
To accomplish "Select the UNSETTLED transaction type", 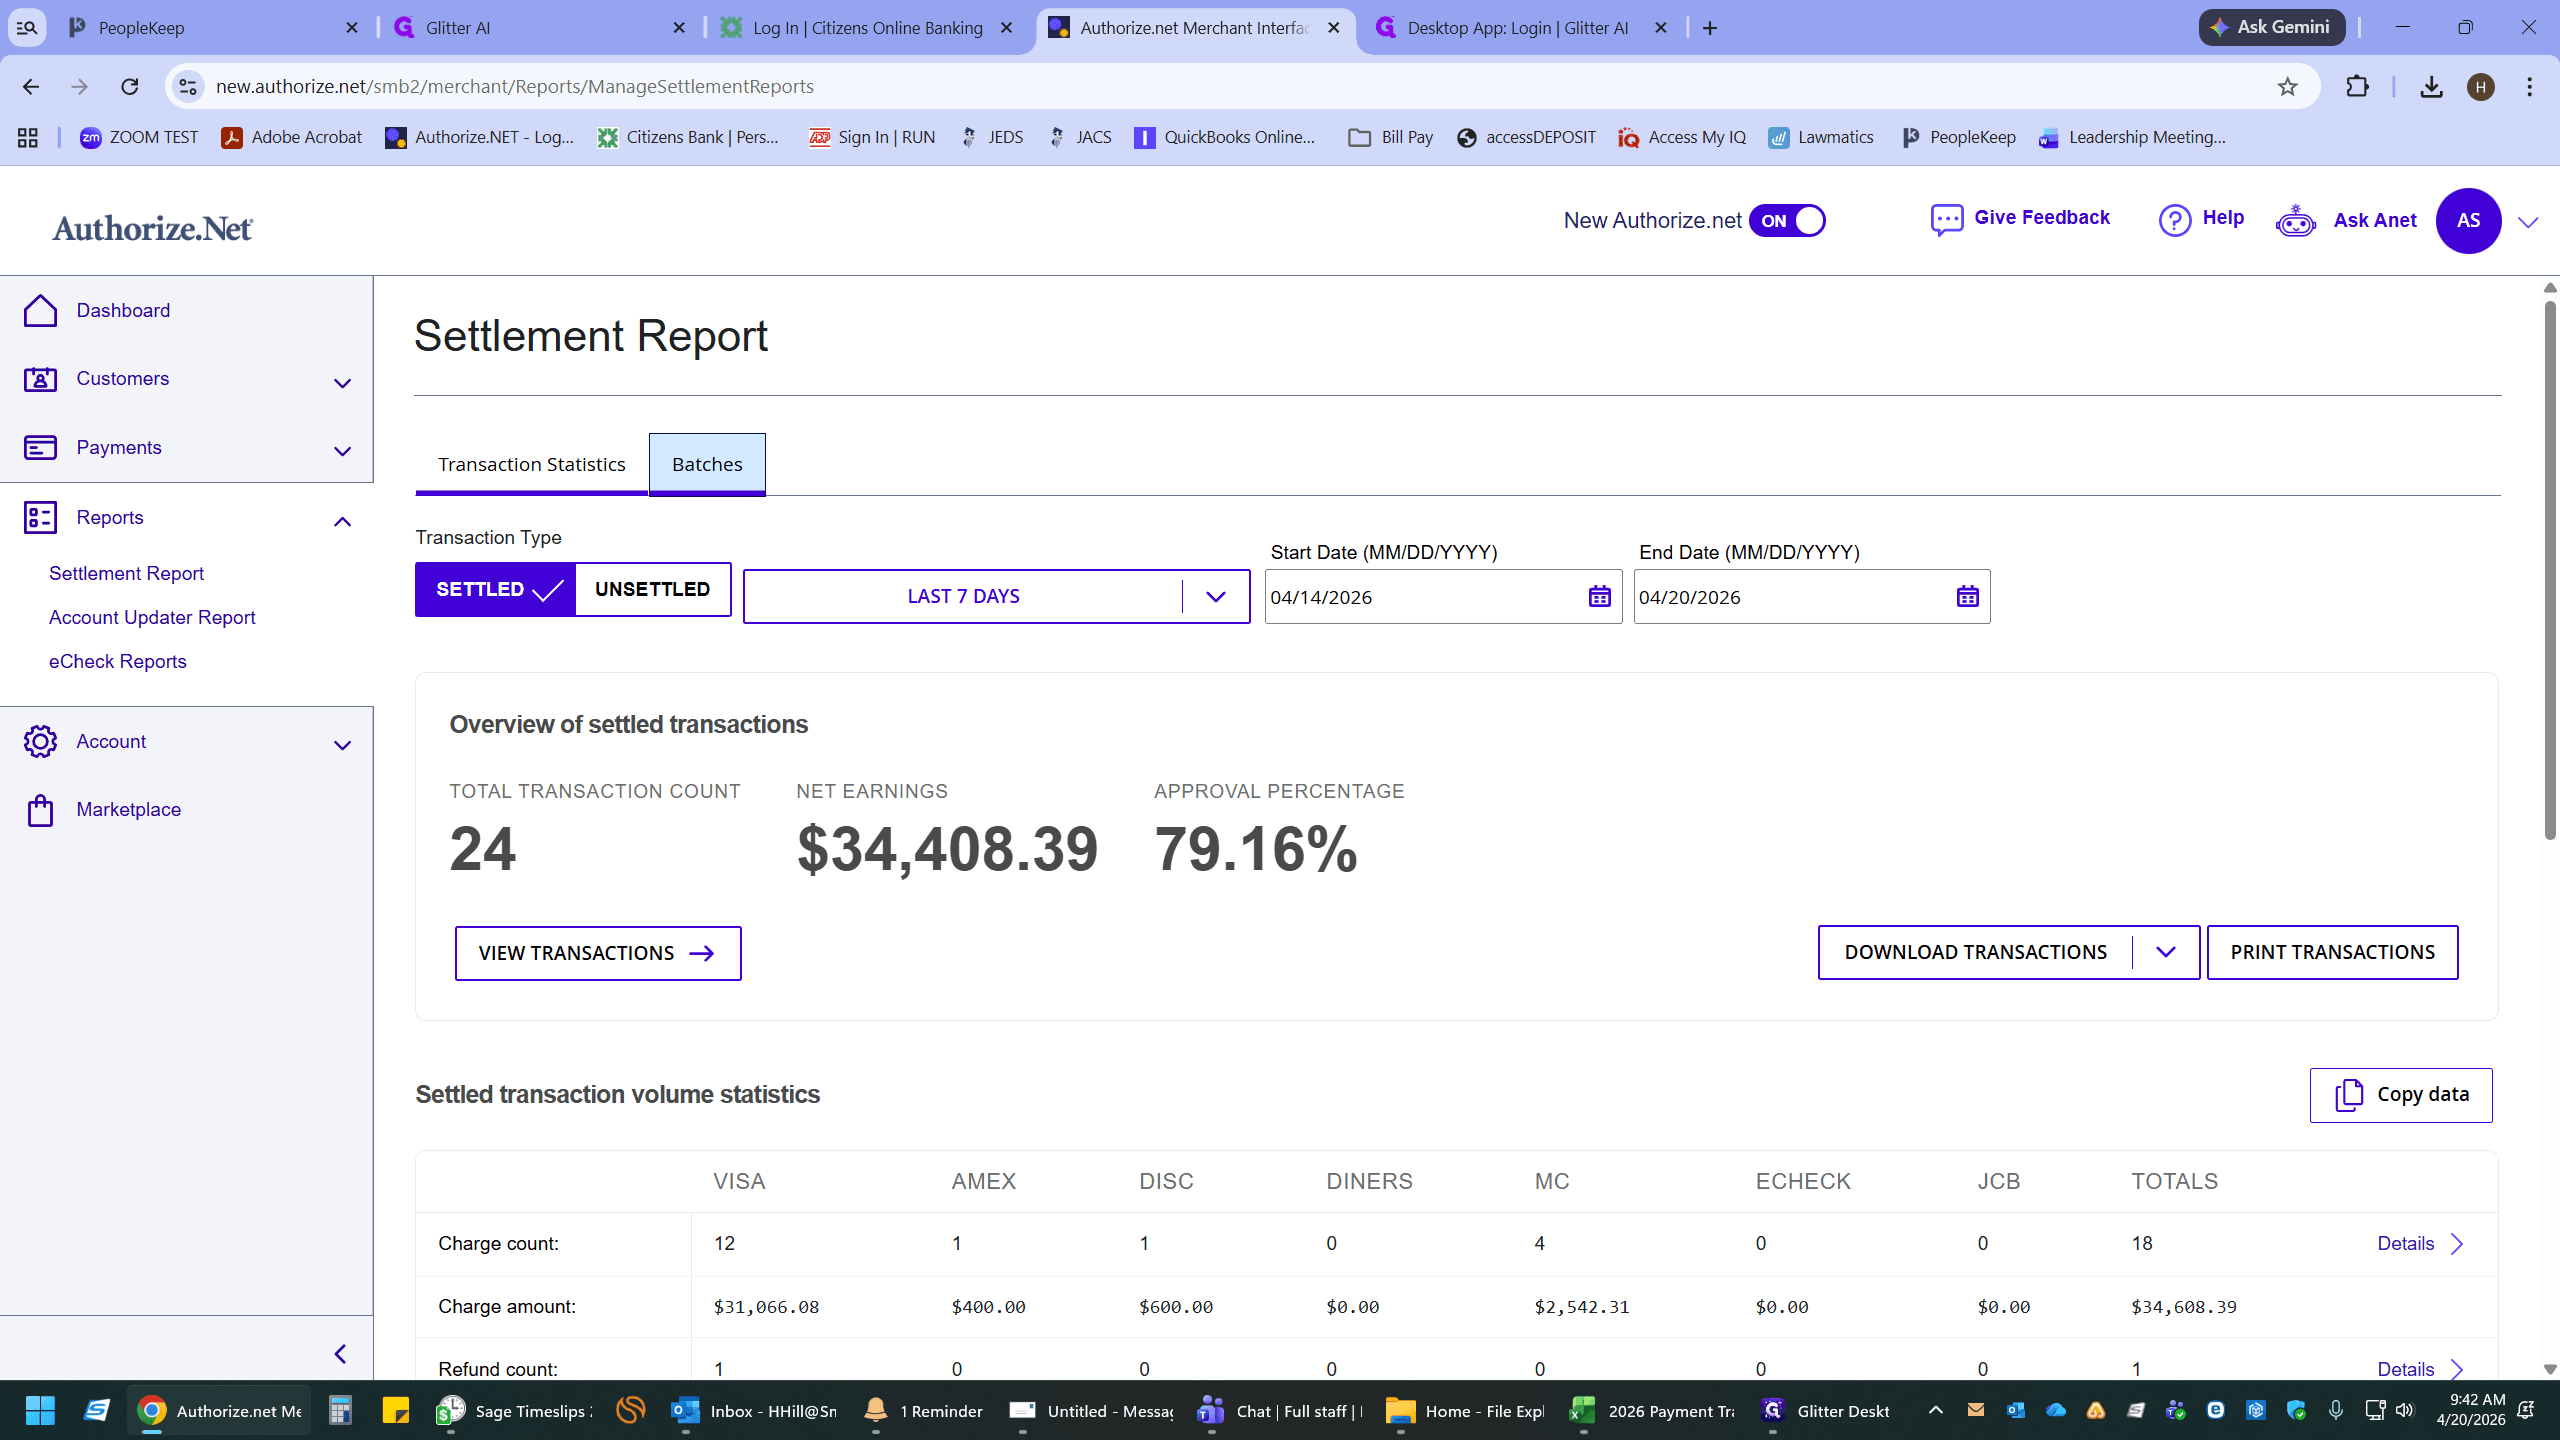I will 653,590.
